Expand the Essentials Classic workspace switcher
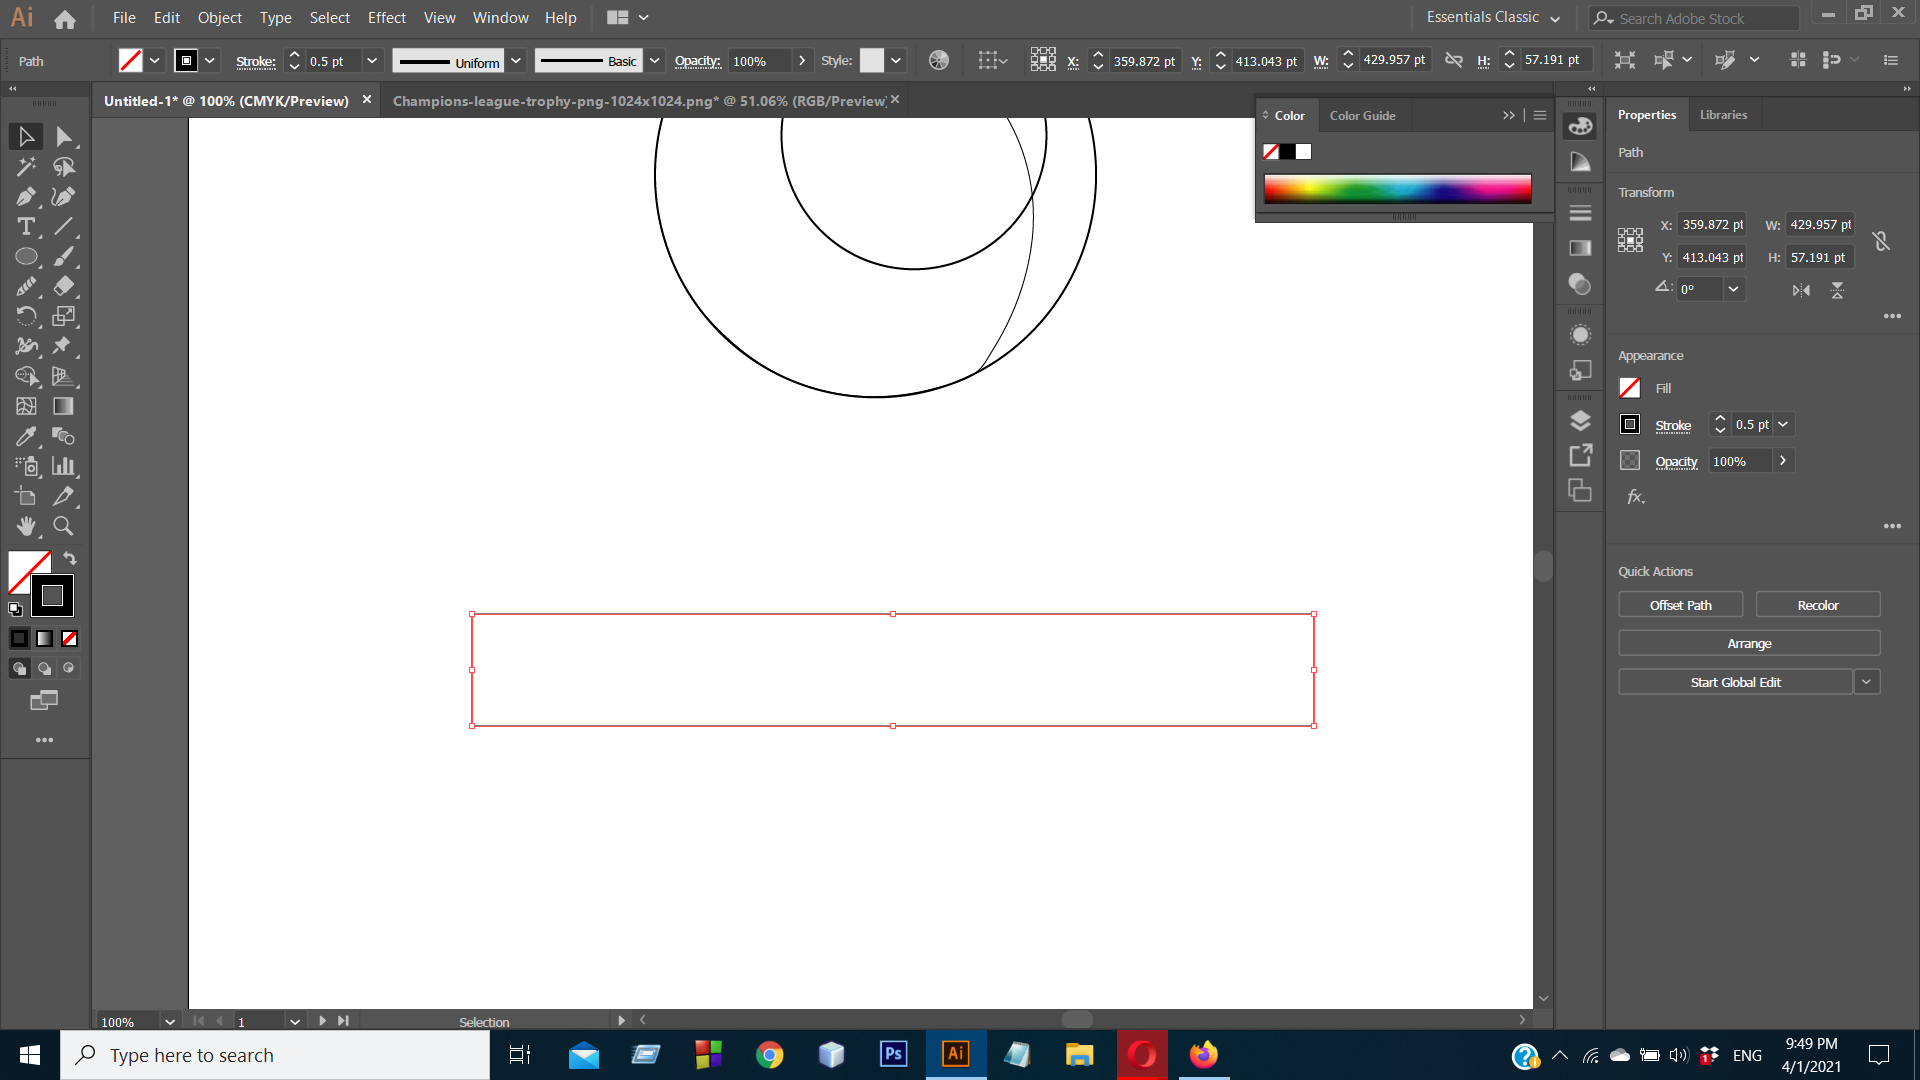 pyautogui.click(x=1555, y=18)
